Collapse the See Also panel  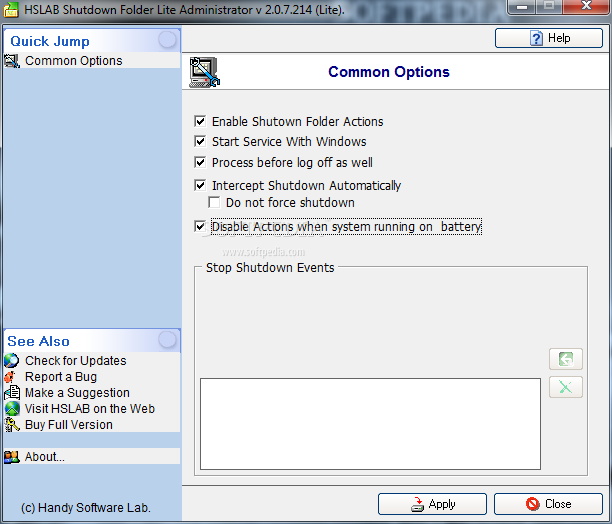click(167, 339)
